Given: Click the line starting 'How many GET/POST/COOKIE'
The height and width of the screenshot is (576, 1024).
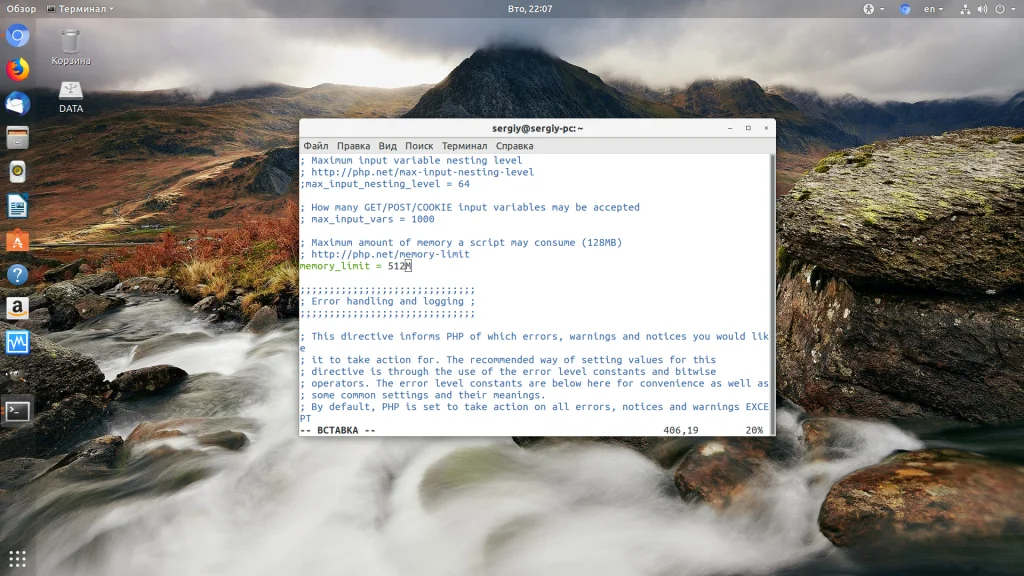Looking at the screenshot, I should click(470, 207).
